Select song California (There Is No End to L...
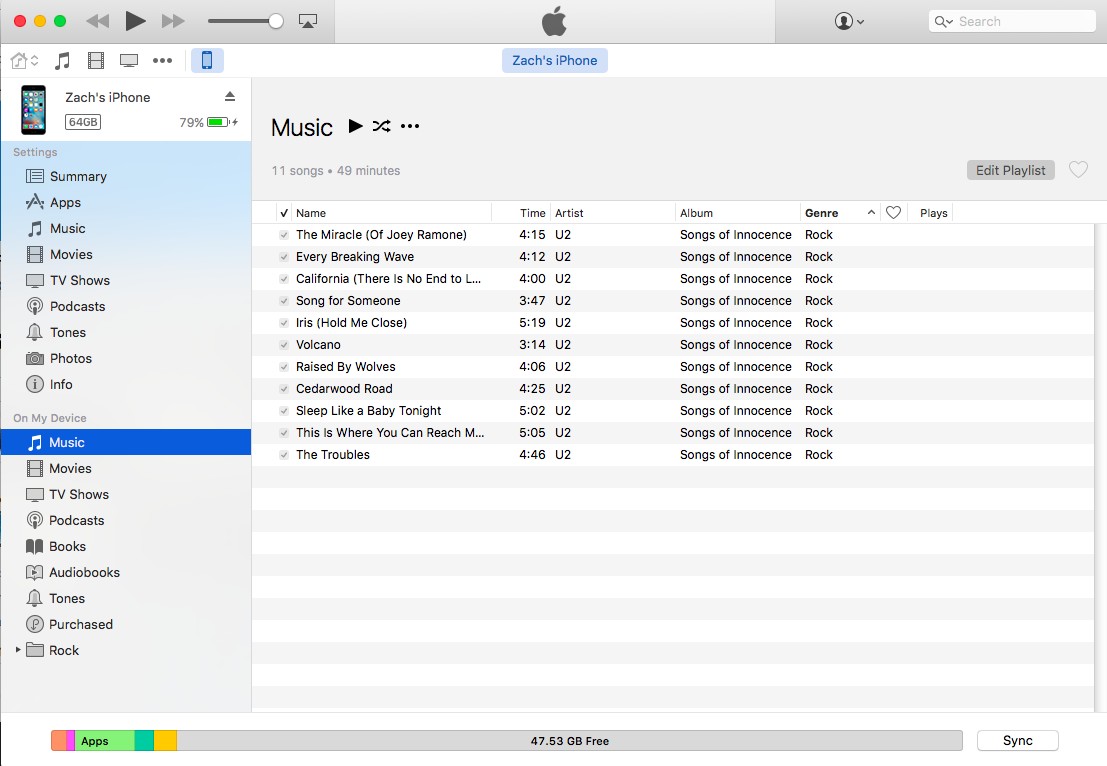 click(673, 279)
